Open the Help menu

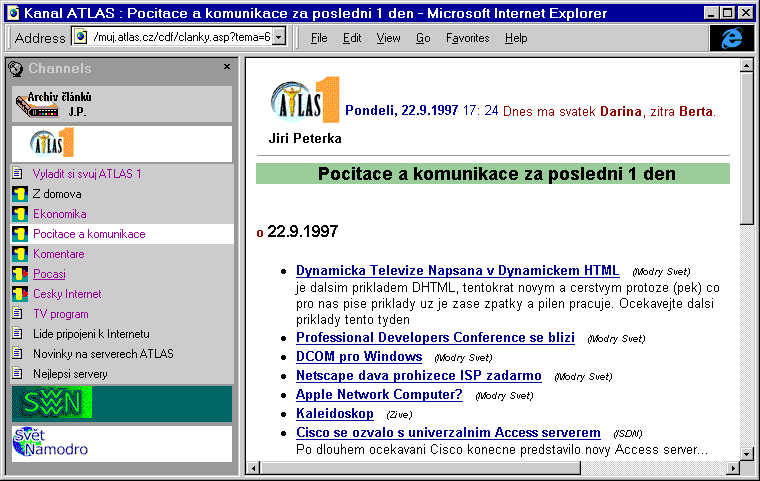516,38
